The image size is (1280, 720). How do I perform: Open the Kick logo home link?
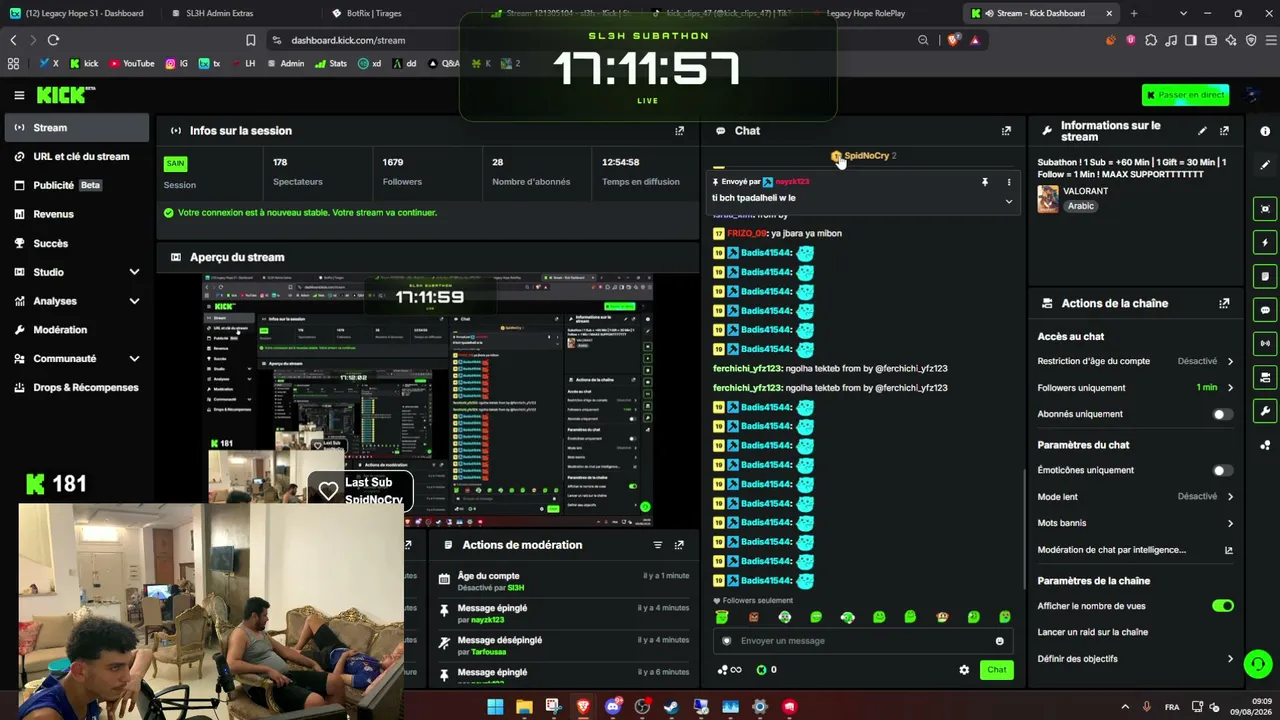(65, 95)
